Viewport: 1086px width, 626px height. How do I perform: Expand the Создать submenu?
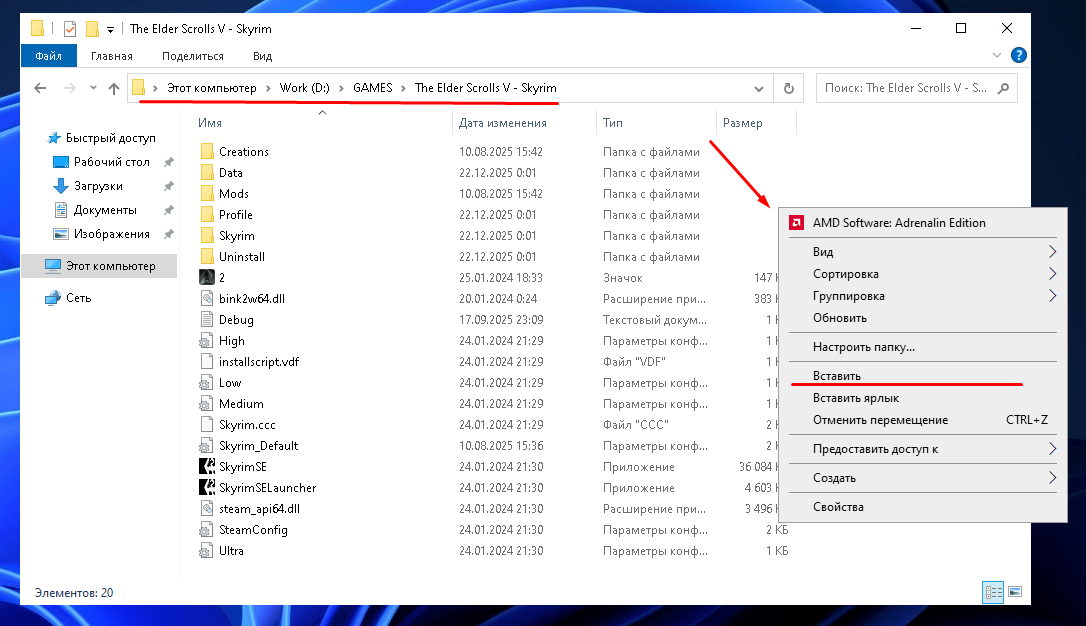coord(1051,478)
